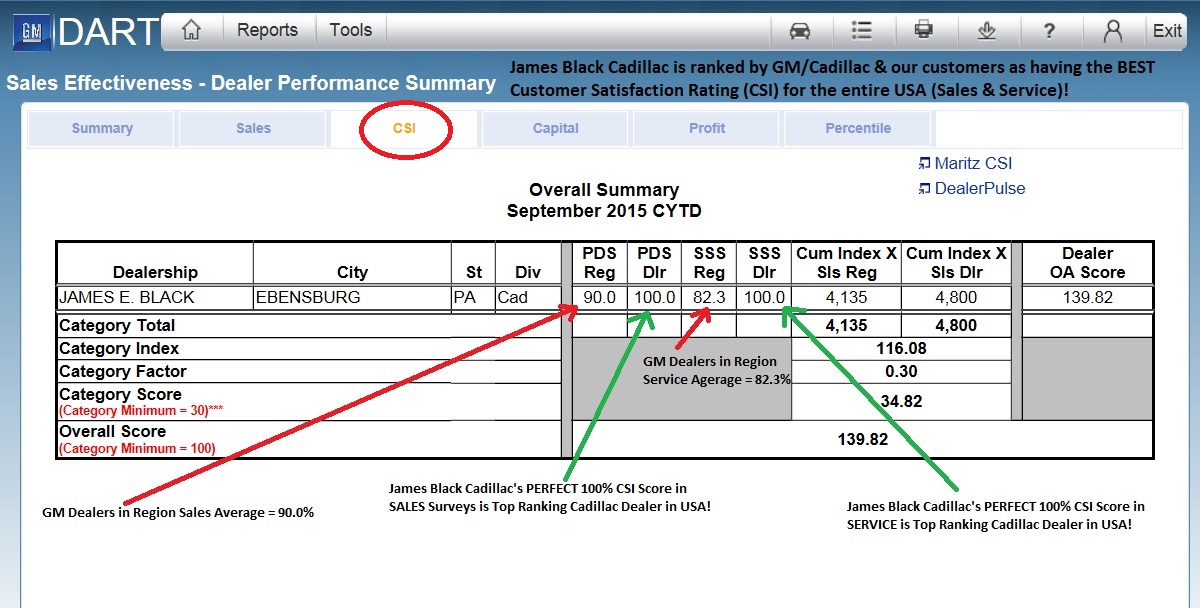The height and width of the screenshot is (608, 1200).
Task: Click the Category Total row label
Action: click(117, 325)
